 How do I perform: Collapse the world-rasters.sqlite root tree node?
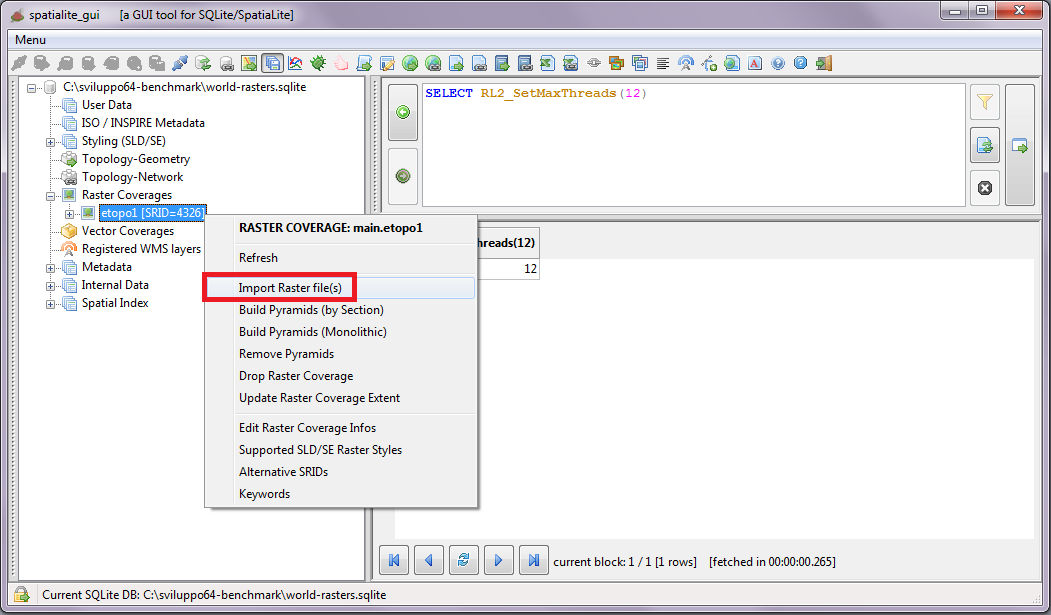pos(32,88)
